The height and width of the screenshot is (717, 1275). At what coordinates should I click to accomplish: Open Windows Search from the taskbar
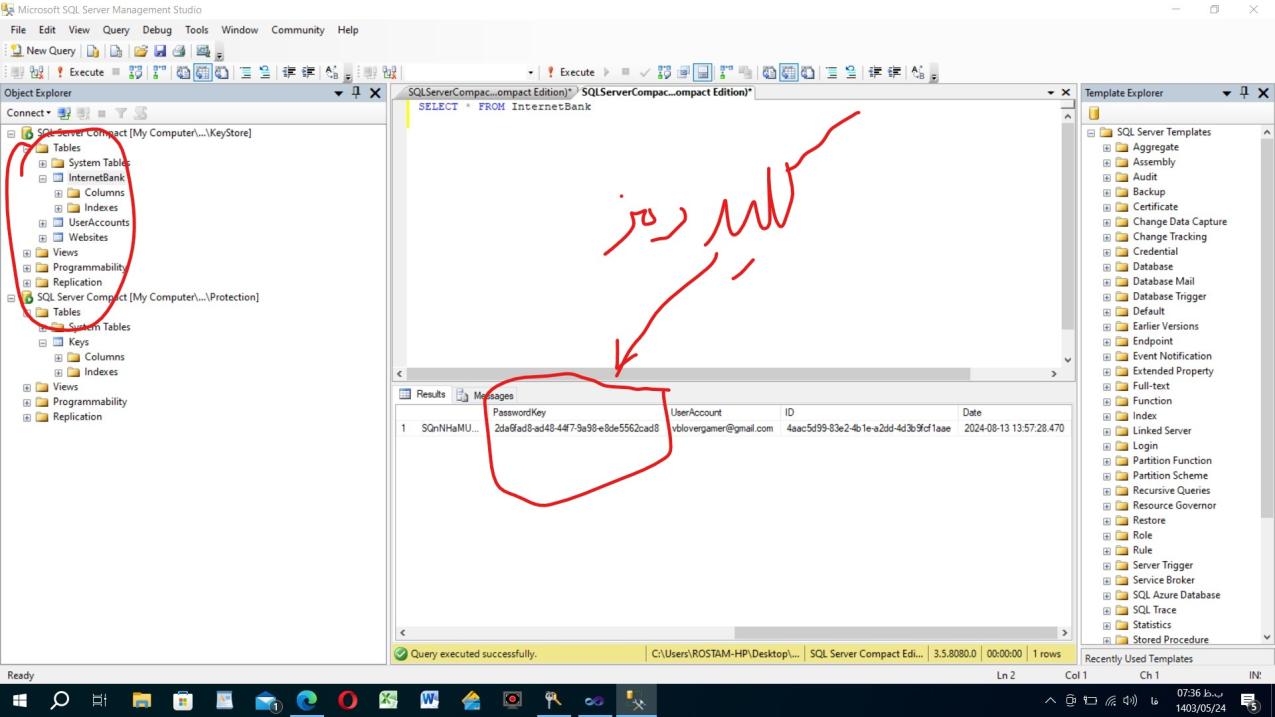[60, 701]
